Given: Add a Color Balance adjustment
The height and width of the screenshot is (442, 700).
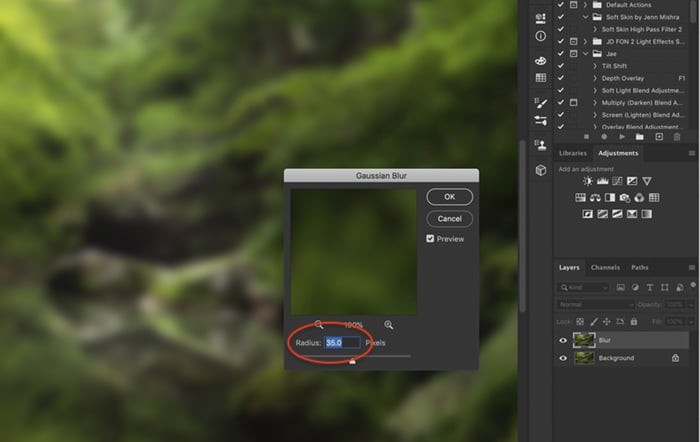Looking at the screenshot, I should tap(595, 197).
